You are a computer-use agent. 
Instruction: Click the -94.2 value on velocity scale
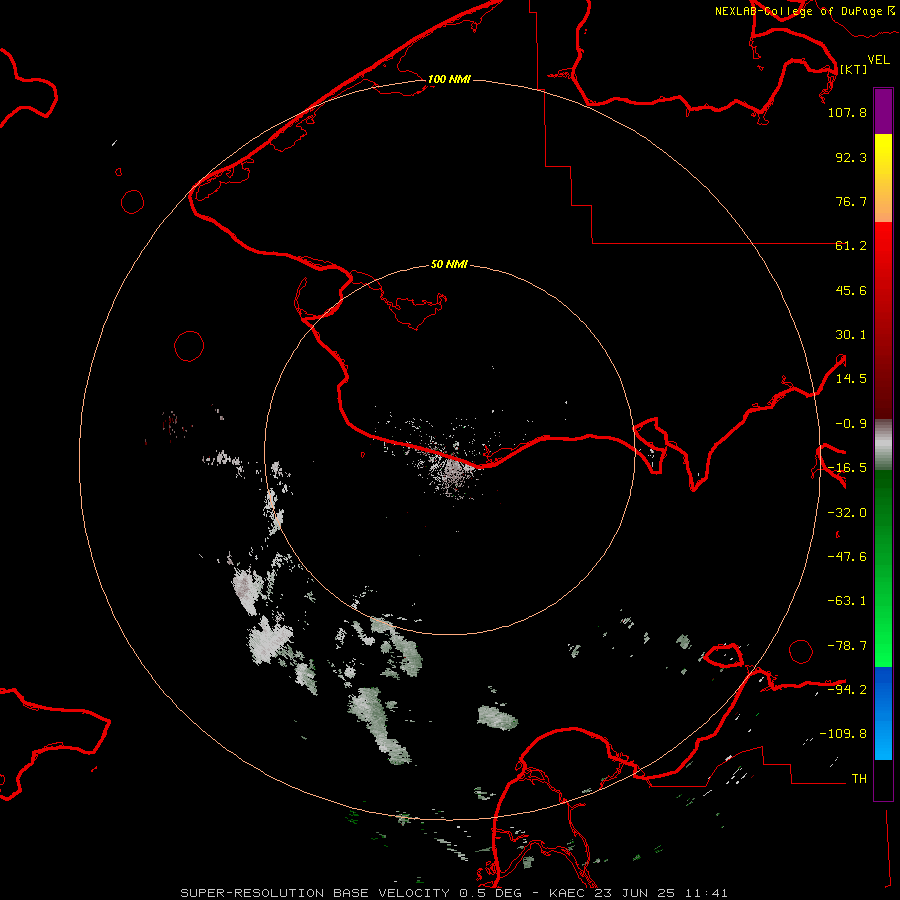[x=847, y=689]
